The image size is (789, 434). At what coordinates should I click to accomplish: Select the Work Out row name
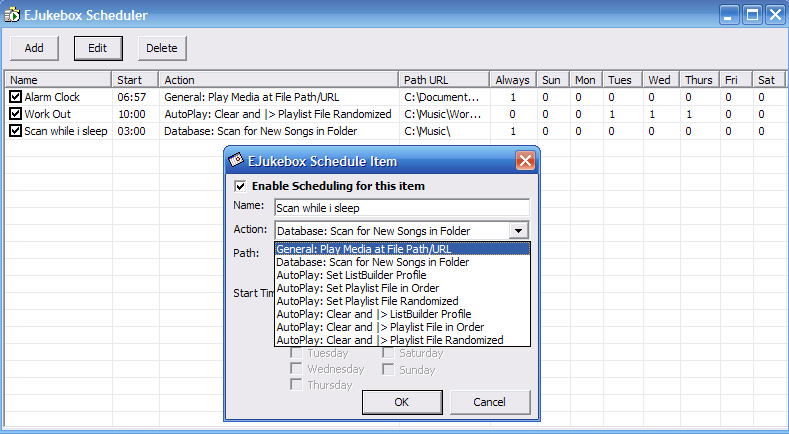tap(48, 114)
